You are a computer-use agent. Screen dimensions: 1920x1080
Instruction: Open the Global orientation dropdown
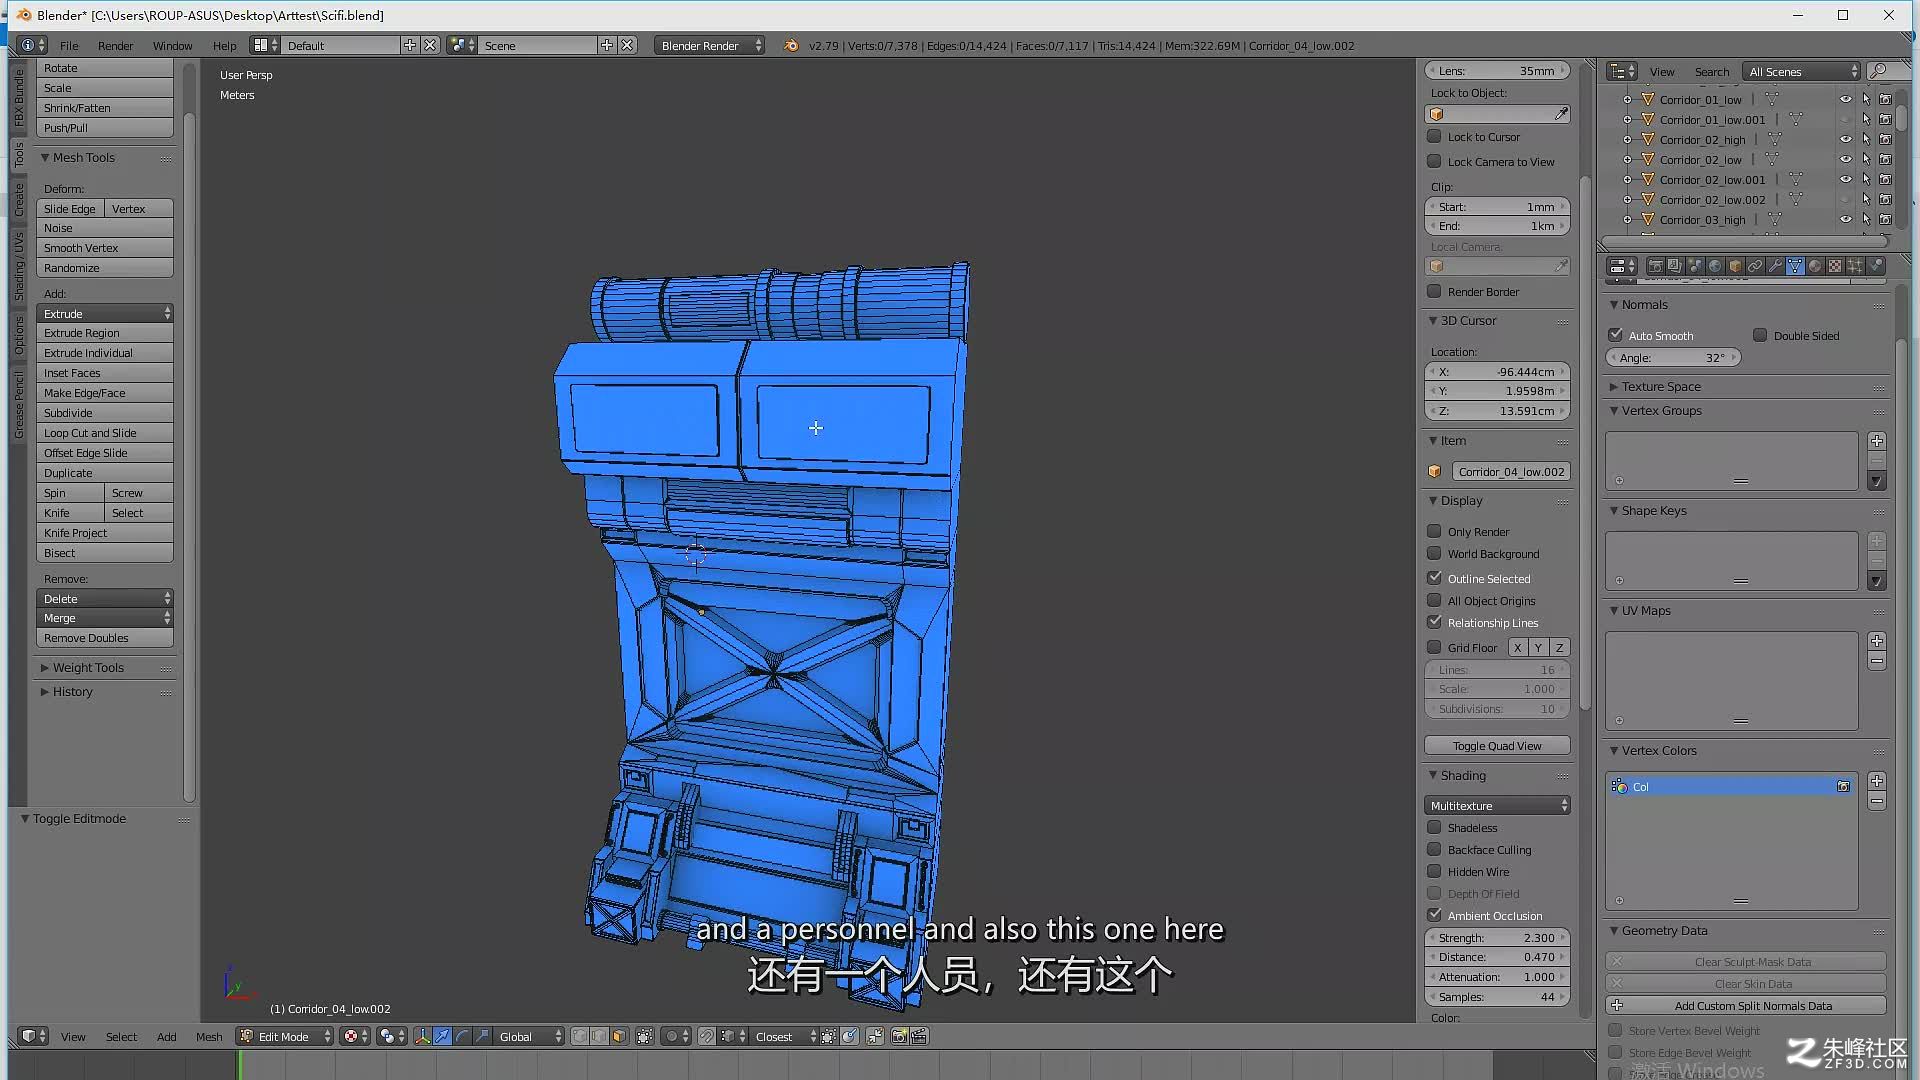530,1037
